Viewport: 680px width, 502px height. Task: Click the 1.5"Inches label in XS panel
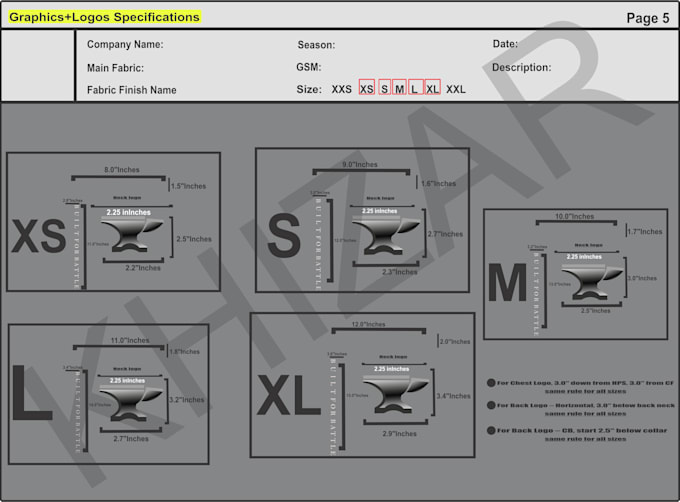point(189,186)
